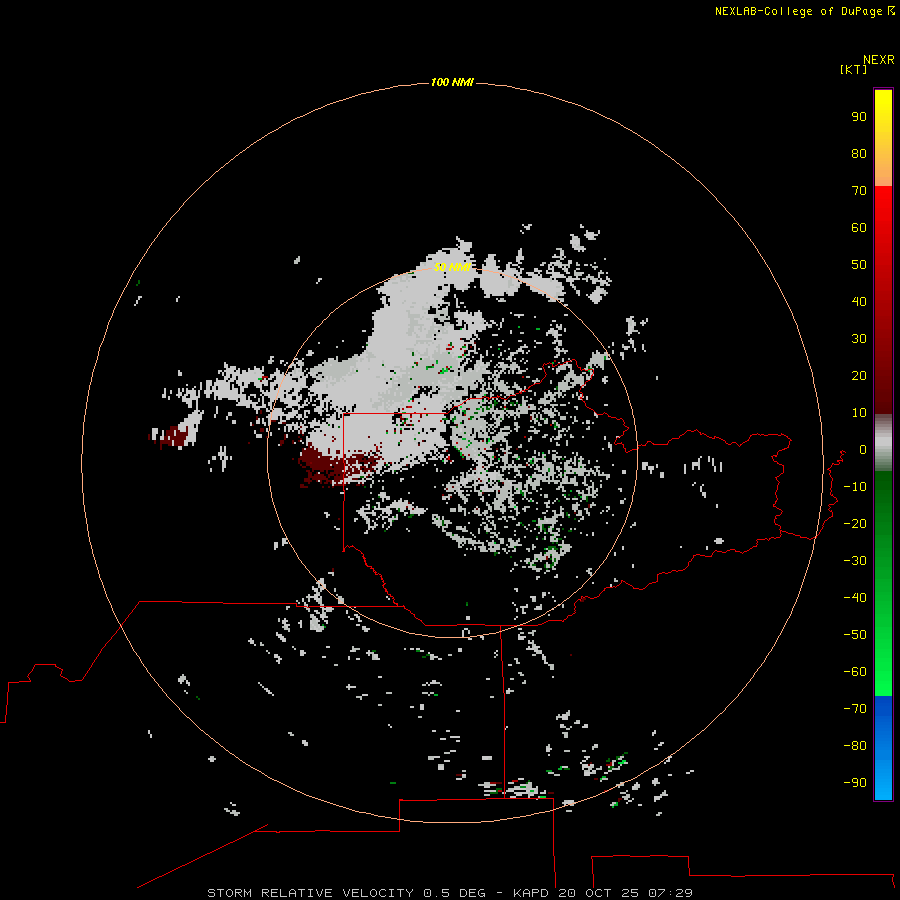The width and height of the screenshot is (900, 900).
Task: Click the 07:29 timestamp text
Action: (670, 893)
